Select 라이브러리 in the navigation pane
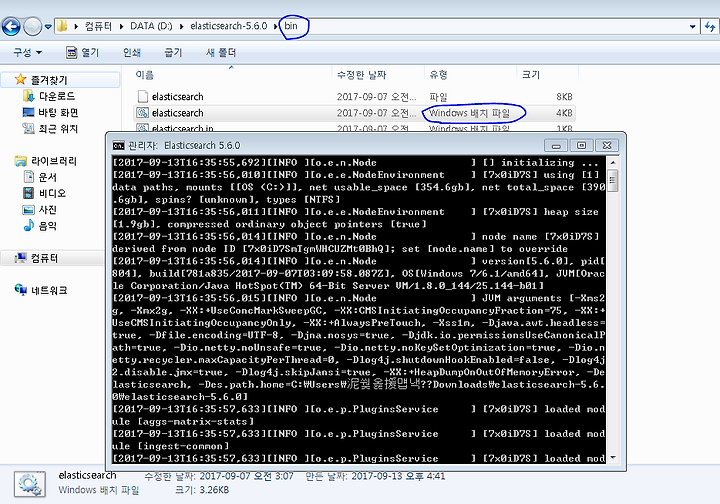This screenshot has width=720, height=504. click(54, 161)
